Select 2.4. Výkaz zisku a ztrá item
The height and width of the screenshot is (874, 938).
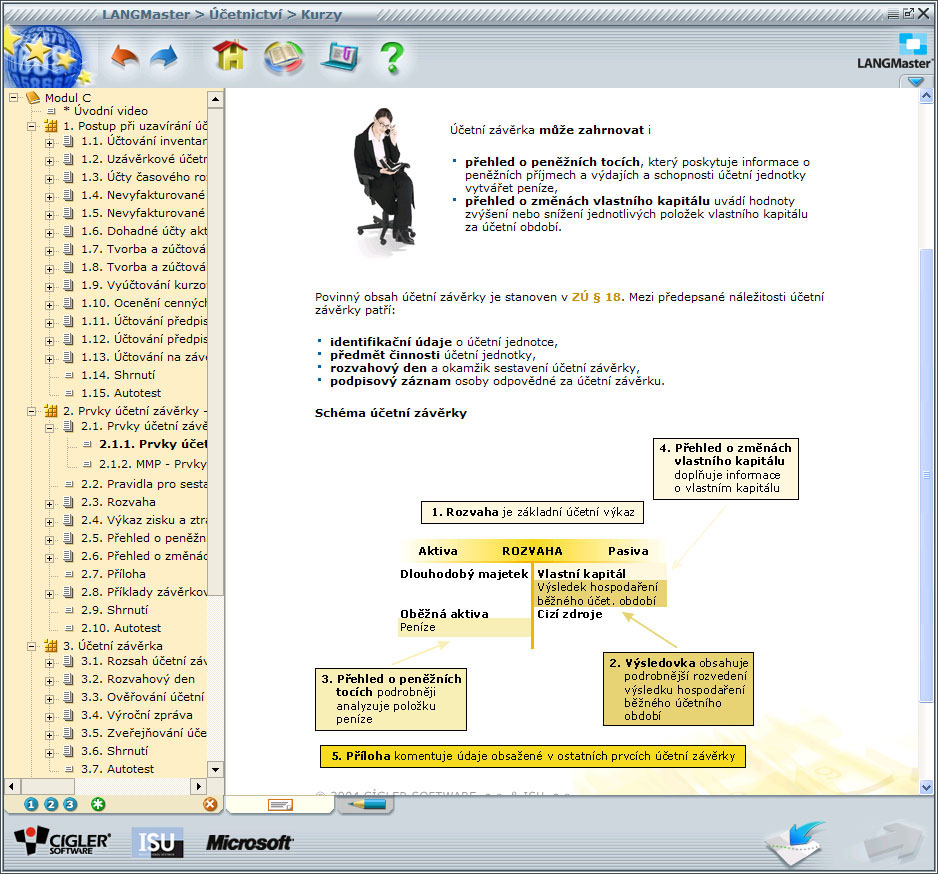pos(144,520)
